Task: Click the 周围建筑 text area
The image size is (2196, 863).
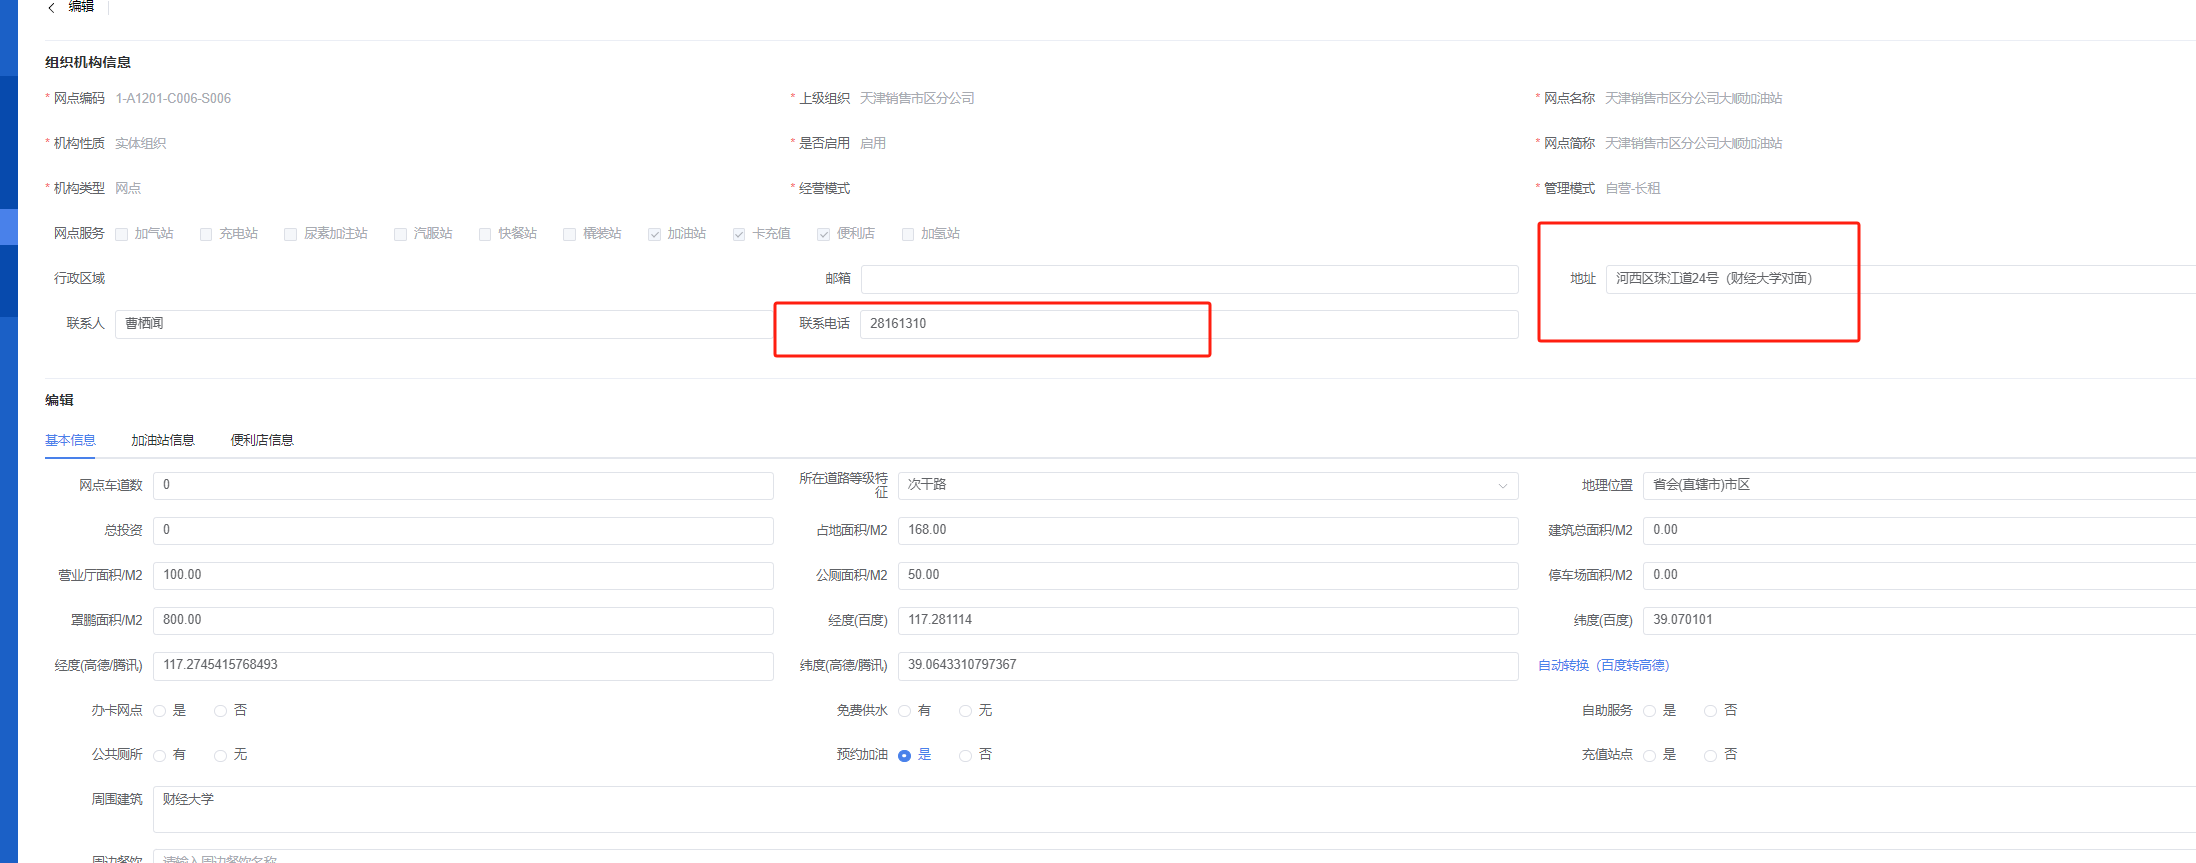Action: point(1170,809)
